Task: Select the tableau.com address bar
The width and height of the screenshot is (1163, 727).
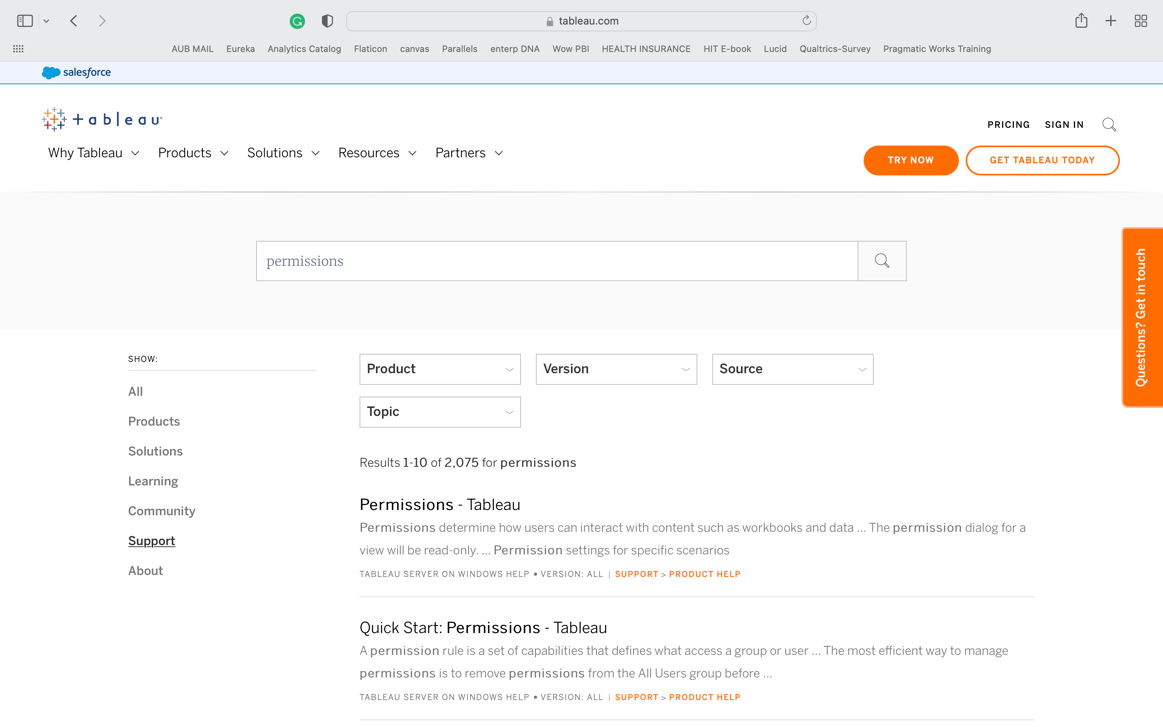Action: 582,21
